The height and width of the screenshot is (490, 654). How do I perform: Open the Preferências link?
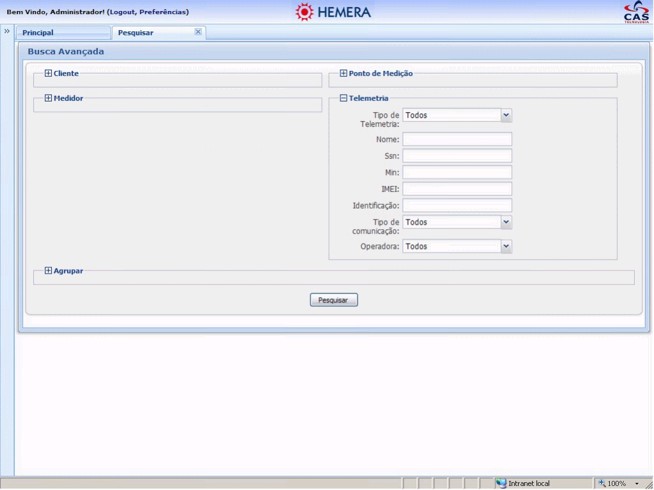pyautogui.click(x=163, y=12)
